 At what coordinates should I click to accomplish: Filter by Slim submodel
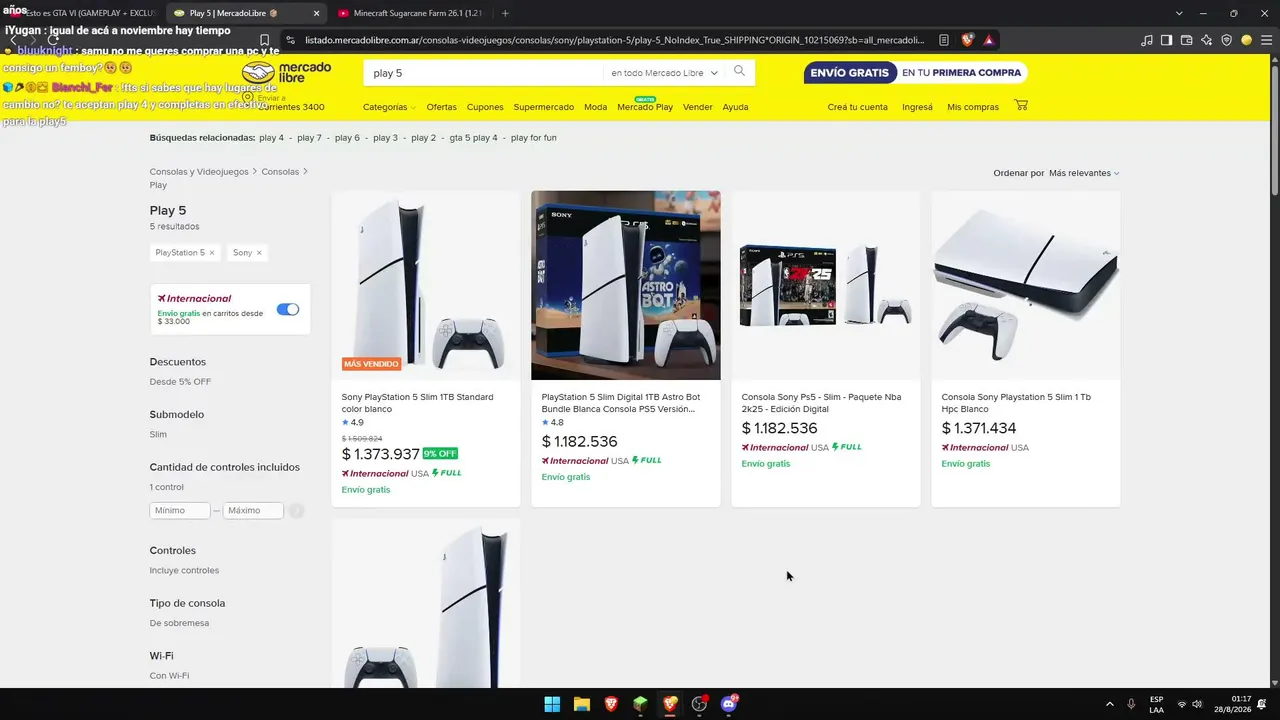158,434
